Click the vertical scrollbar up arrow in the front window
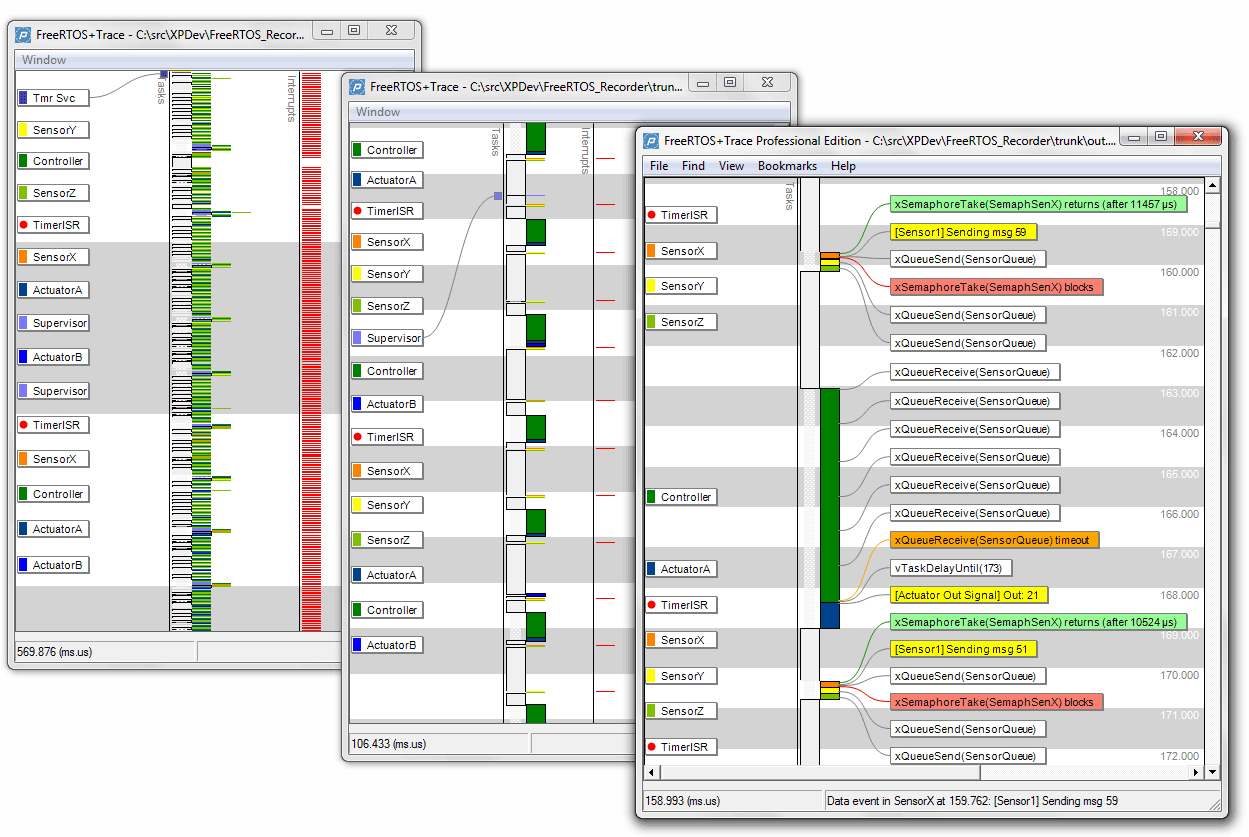The height and width of the screenshot is (837, 1249). (1213, 186)
